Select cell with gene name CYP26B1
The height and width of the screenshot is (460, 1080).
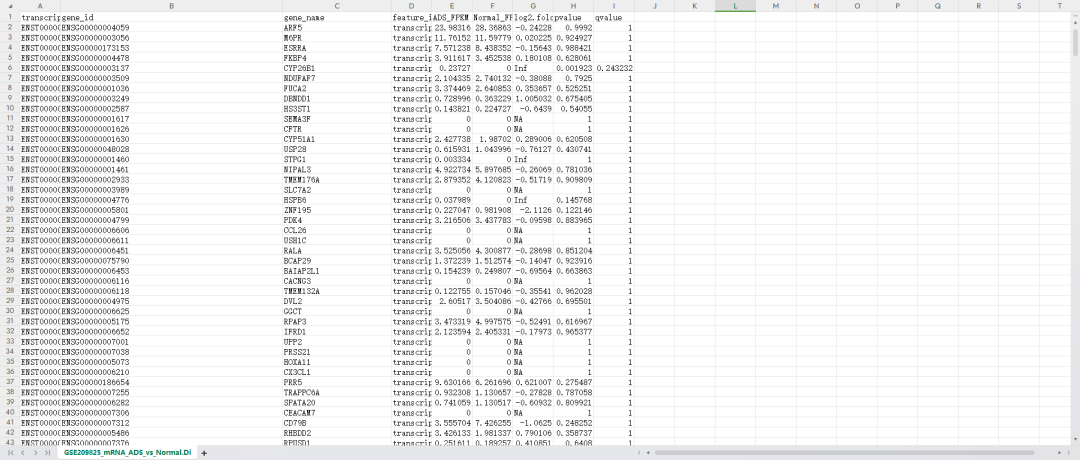[336, 68]
